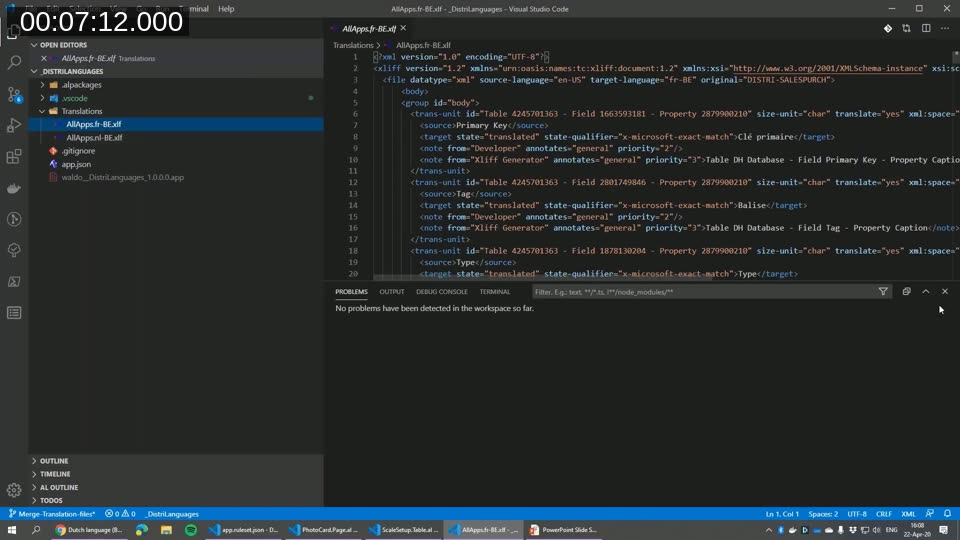
Task: Switch to PhotoCard.Page.al taskbar window
Action: (324, 530)
